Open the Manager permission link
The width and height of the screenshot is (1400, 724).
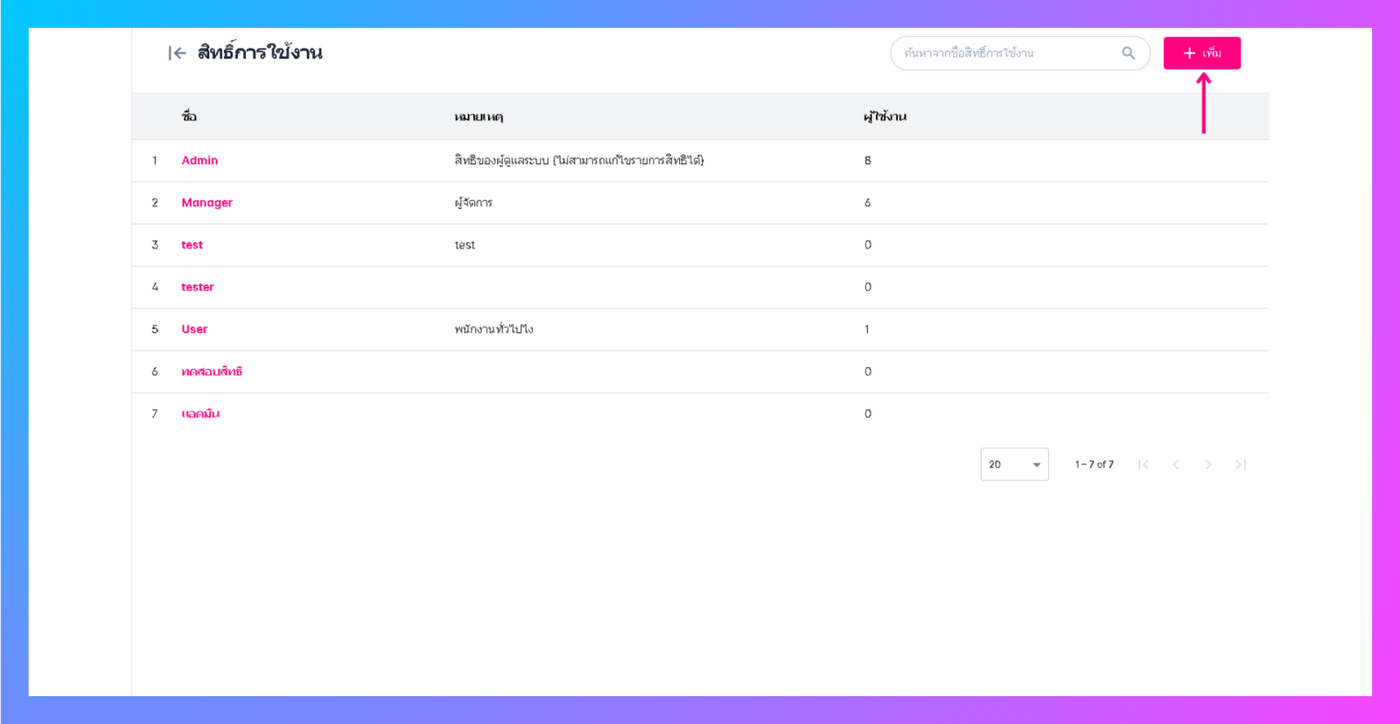click(x=207, y=203)
